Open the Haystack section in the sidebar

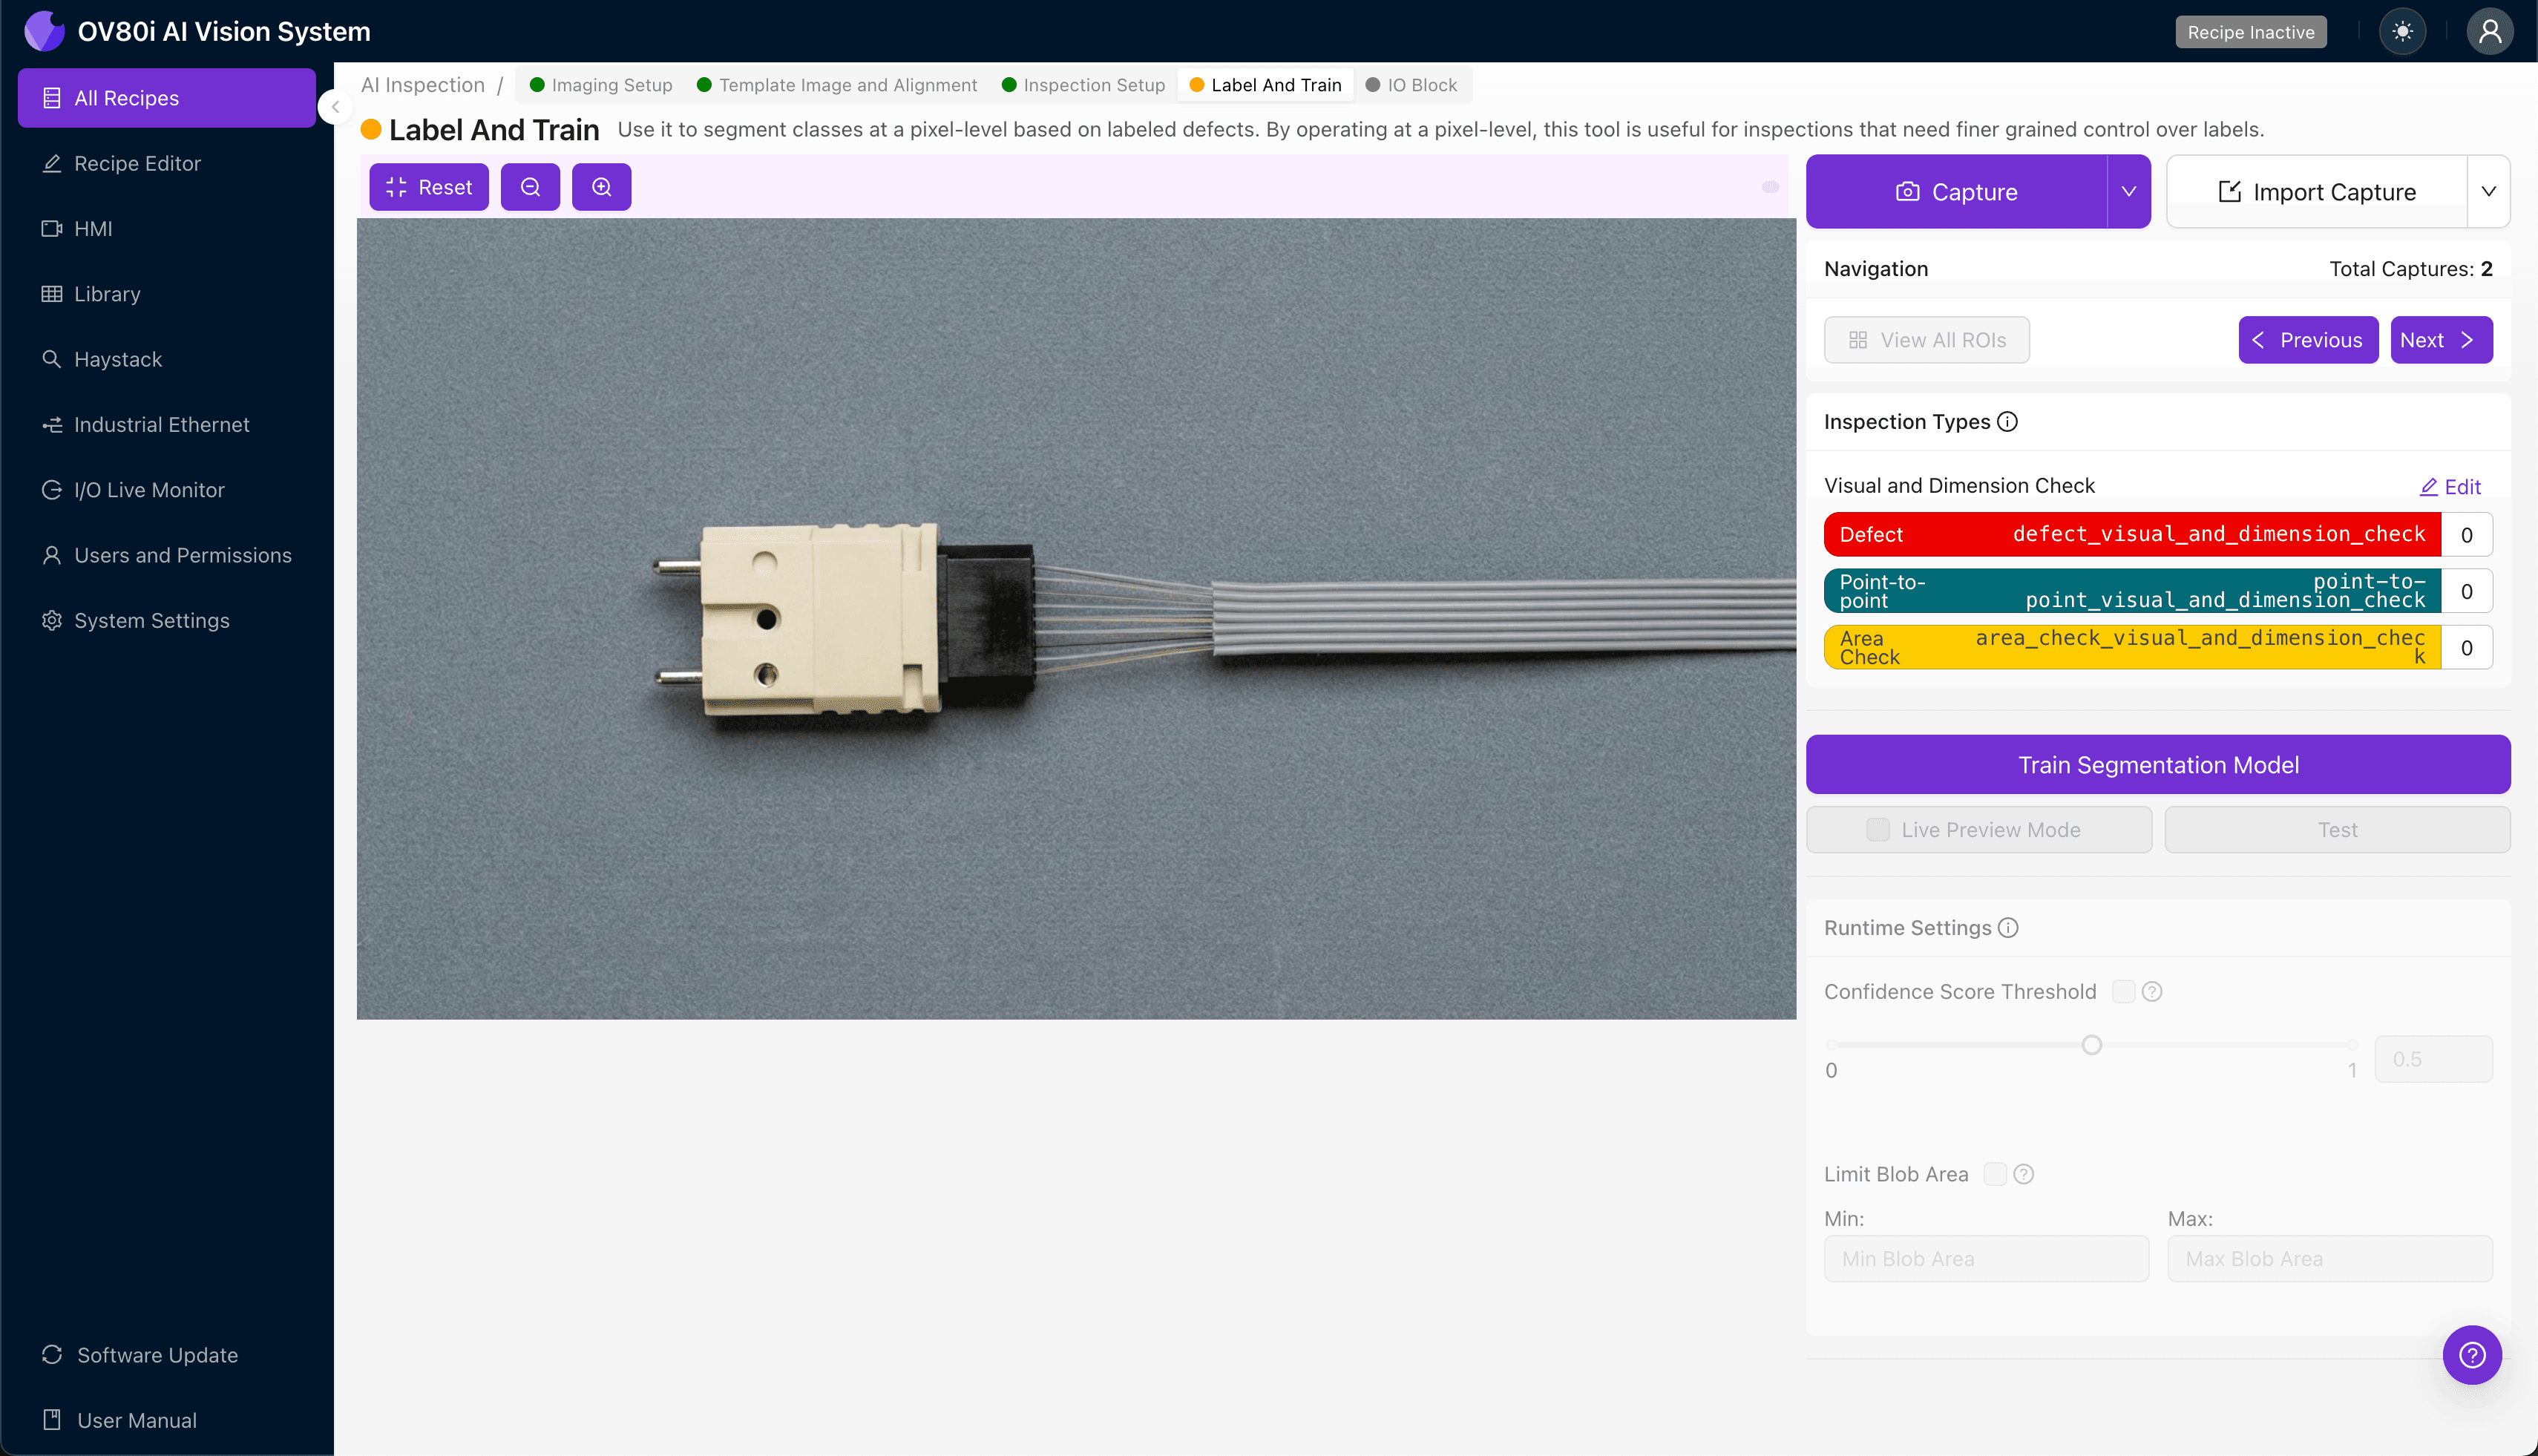(x=117, y=359)
